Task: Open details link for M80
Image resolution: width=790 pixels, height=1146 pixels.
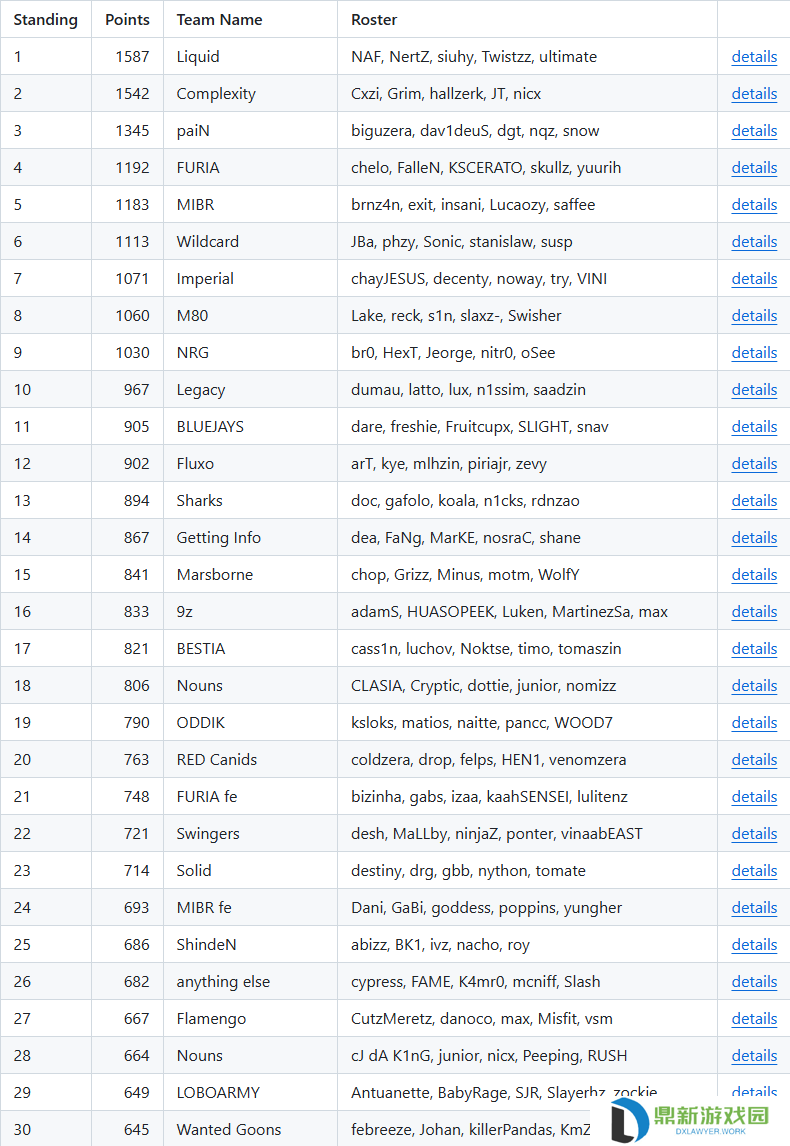Action: click(754, 316)
